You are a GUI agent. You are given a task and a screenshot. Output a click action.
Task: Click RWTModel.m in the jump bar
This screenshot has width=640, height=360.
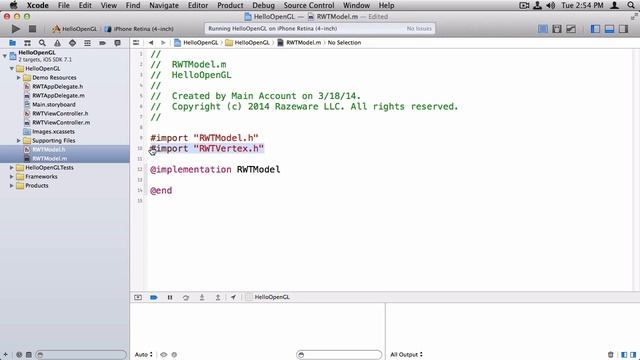click(303, 42)
